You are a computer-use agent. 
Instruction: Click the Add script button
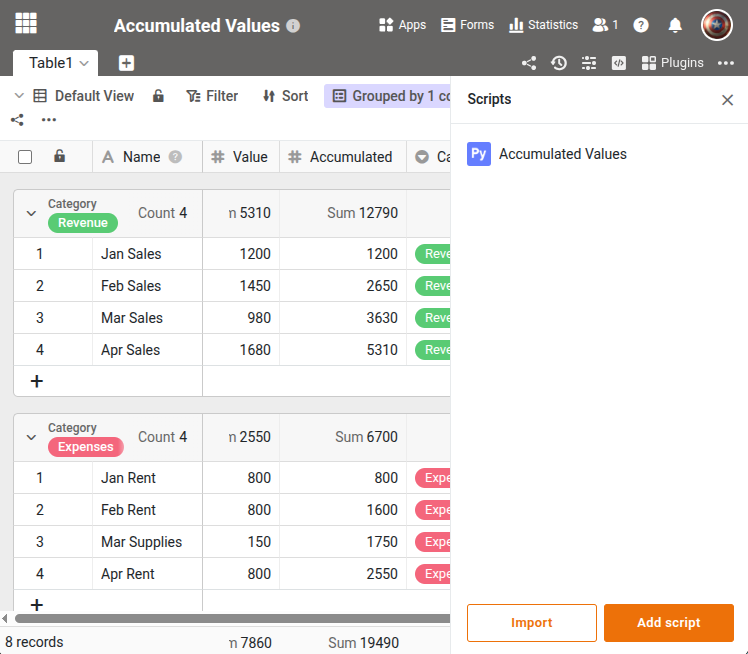coord(668,623)
